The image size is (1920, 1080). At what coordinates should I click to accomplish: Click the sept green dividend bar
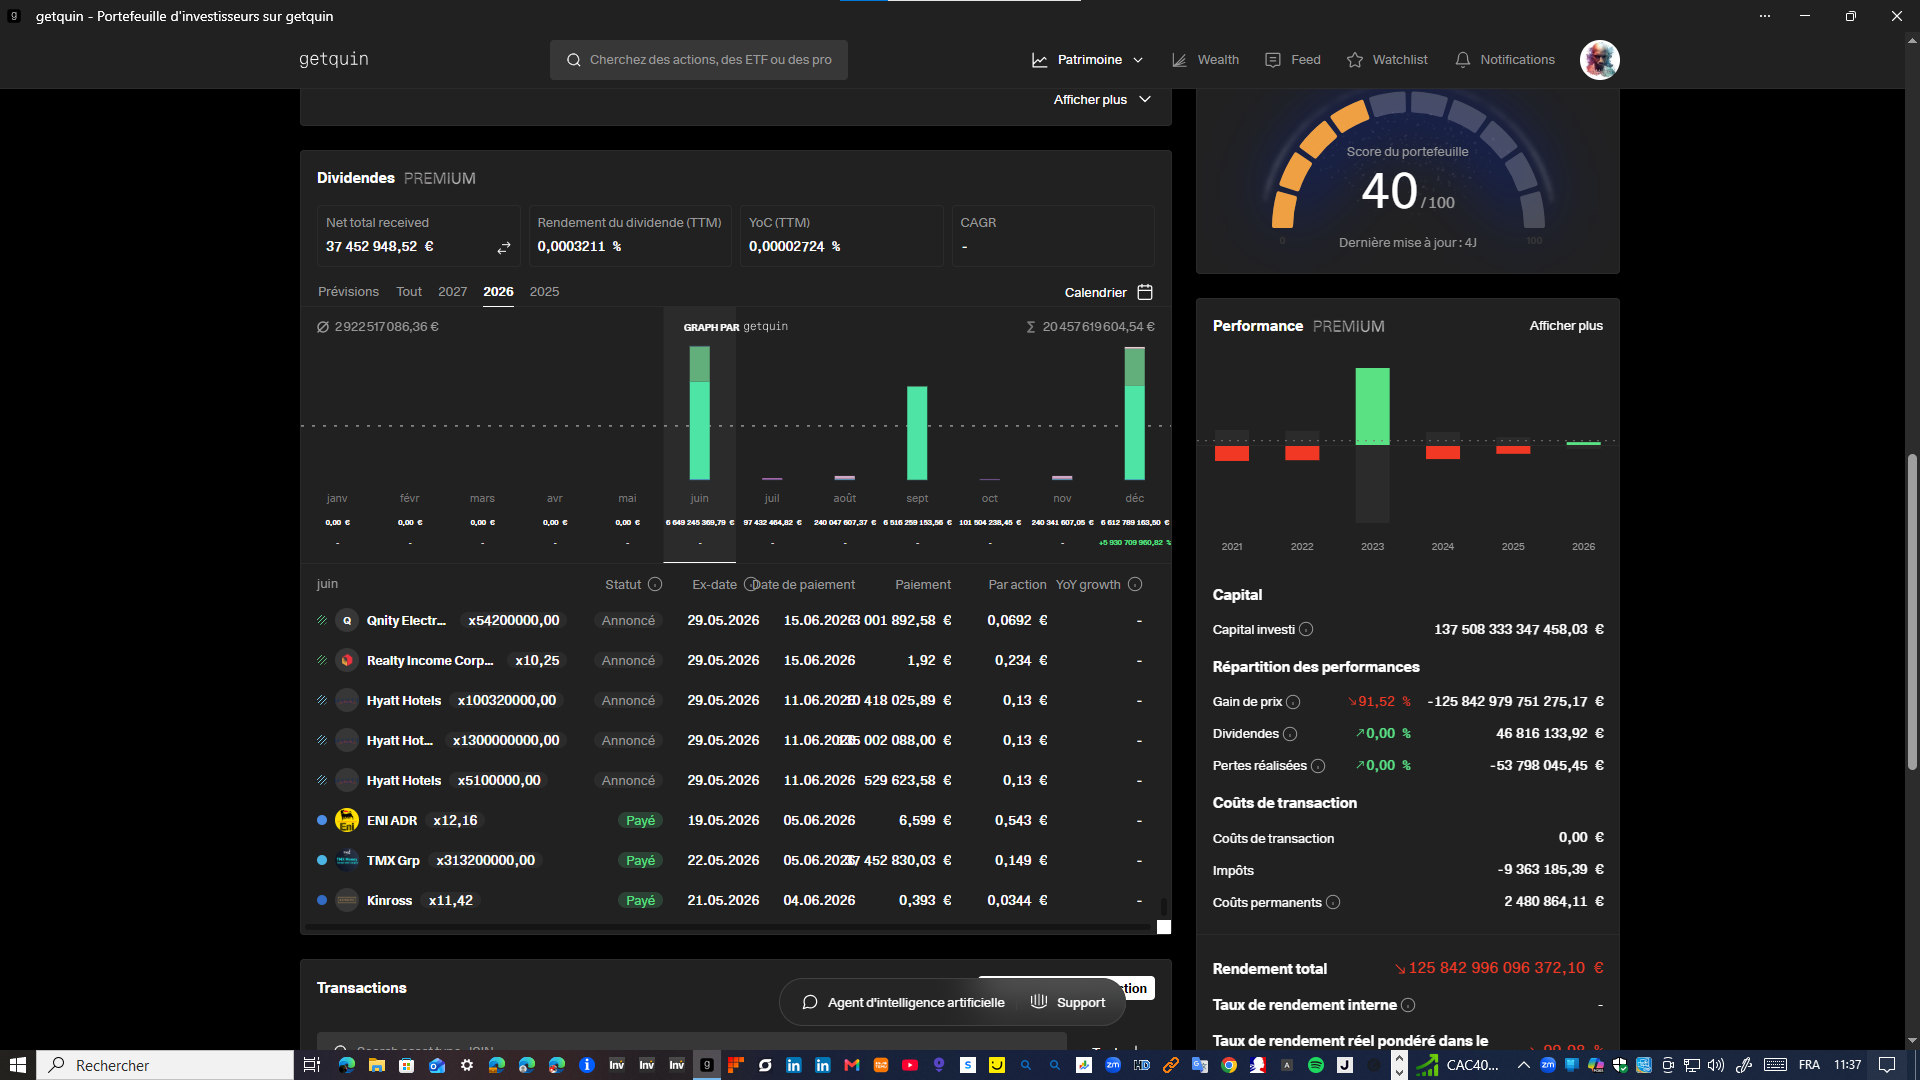click(917, 433)
